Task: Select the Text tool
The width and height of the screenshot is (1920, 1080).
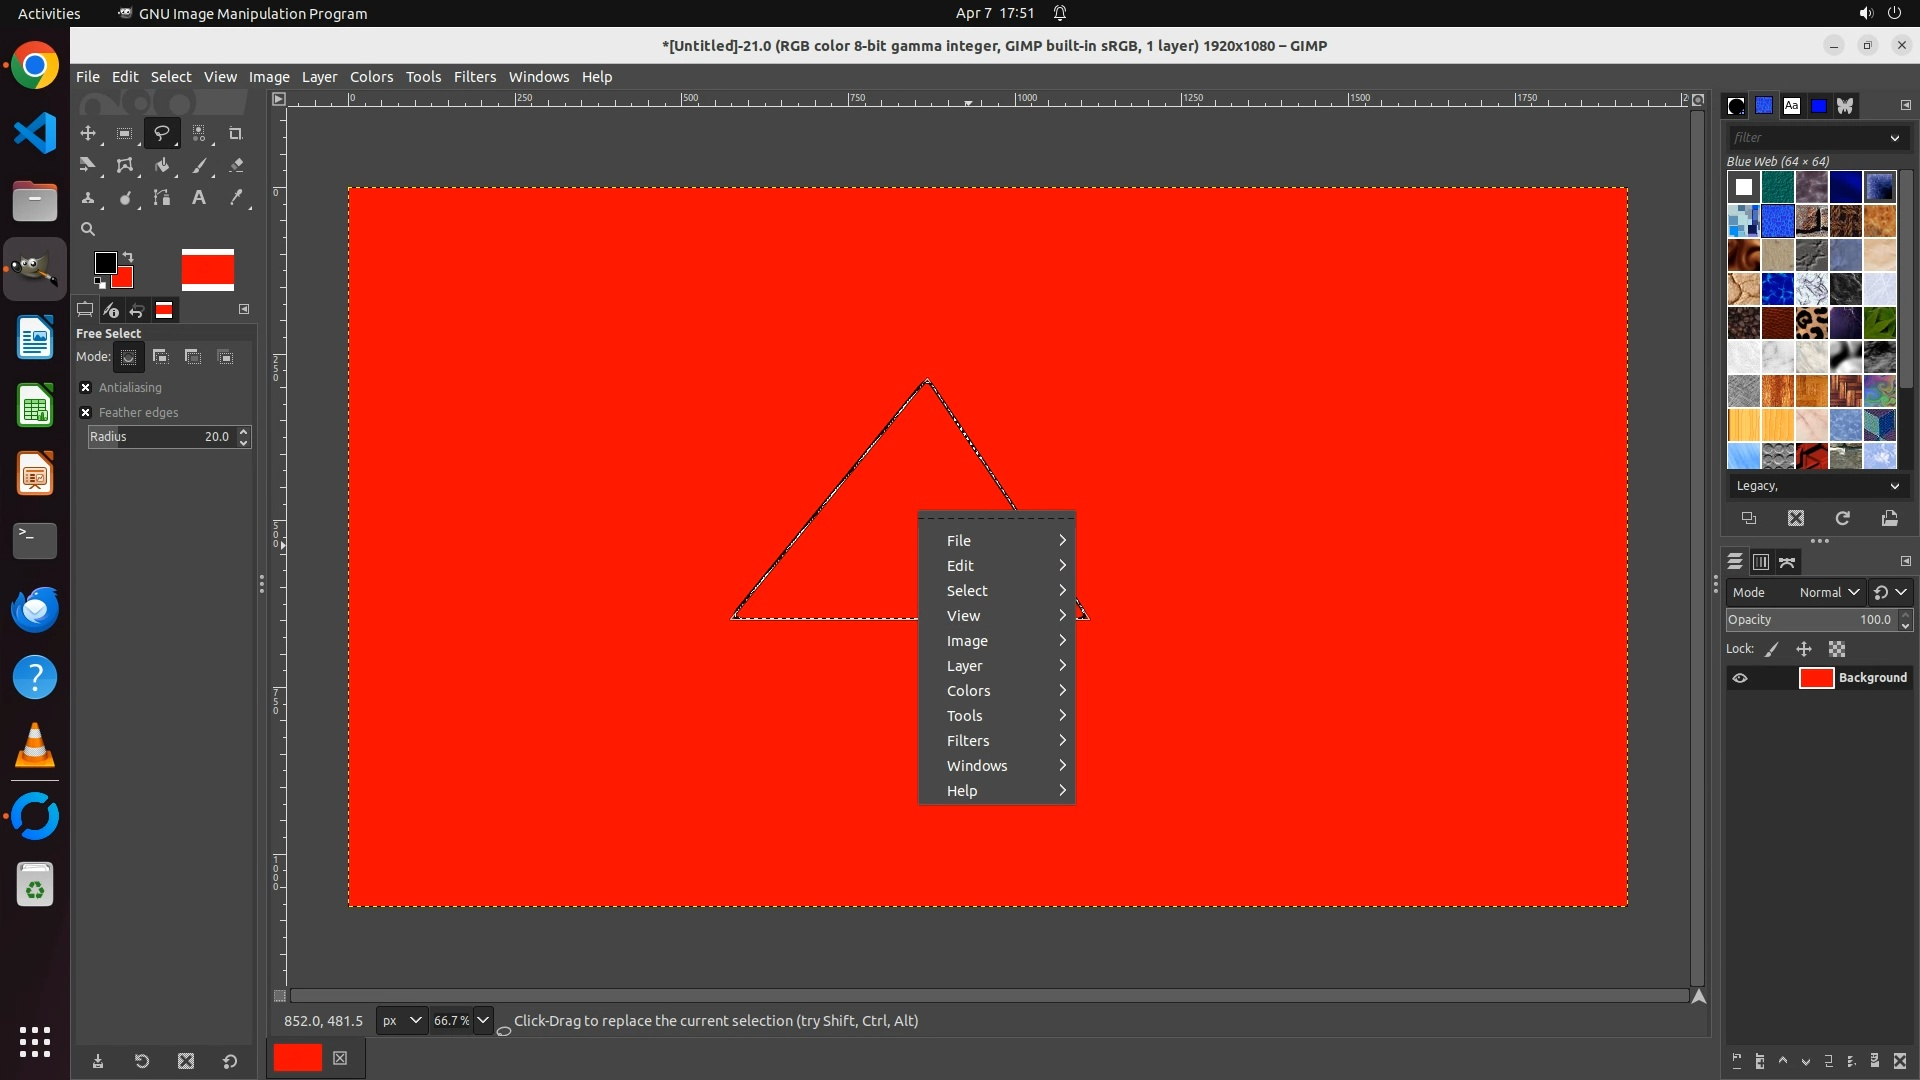Action: (x=199, y=198)
